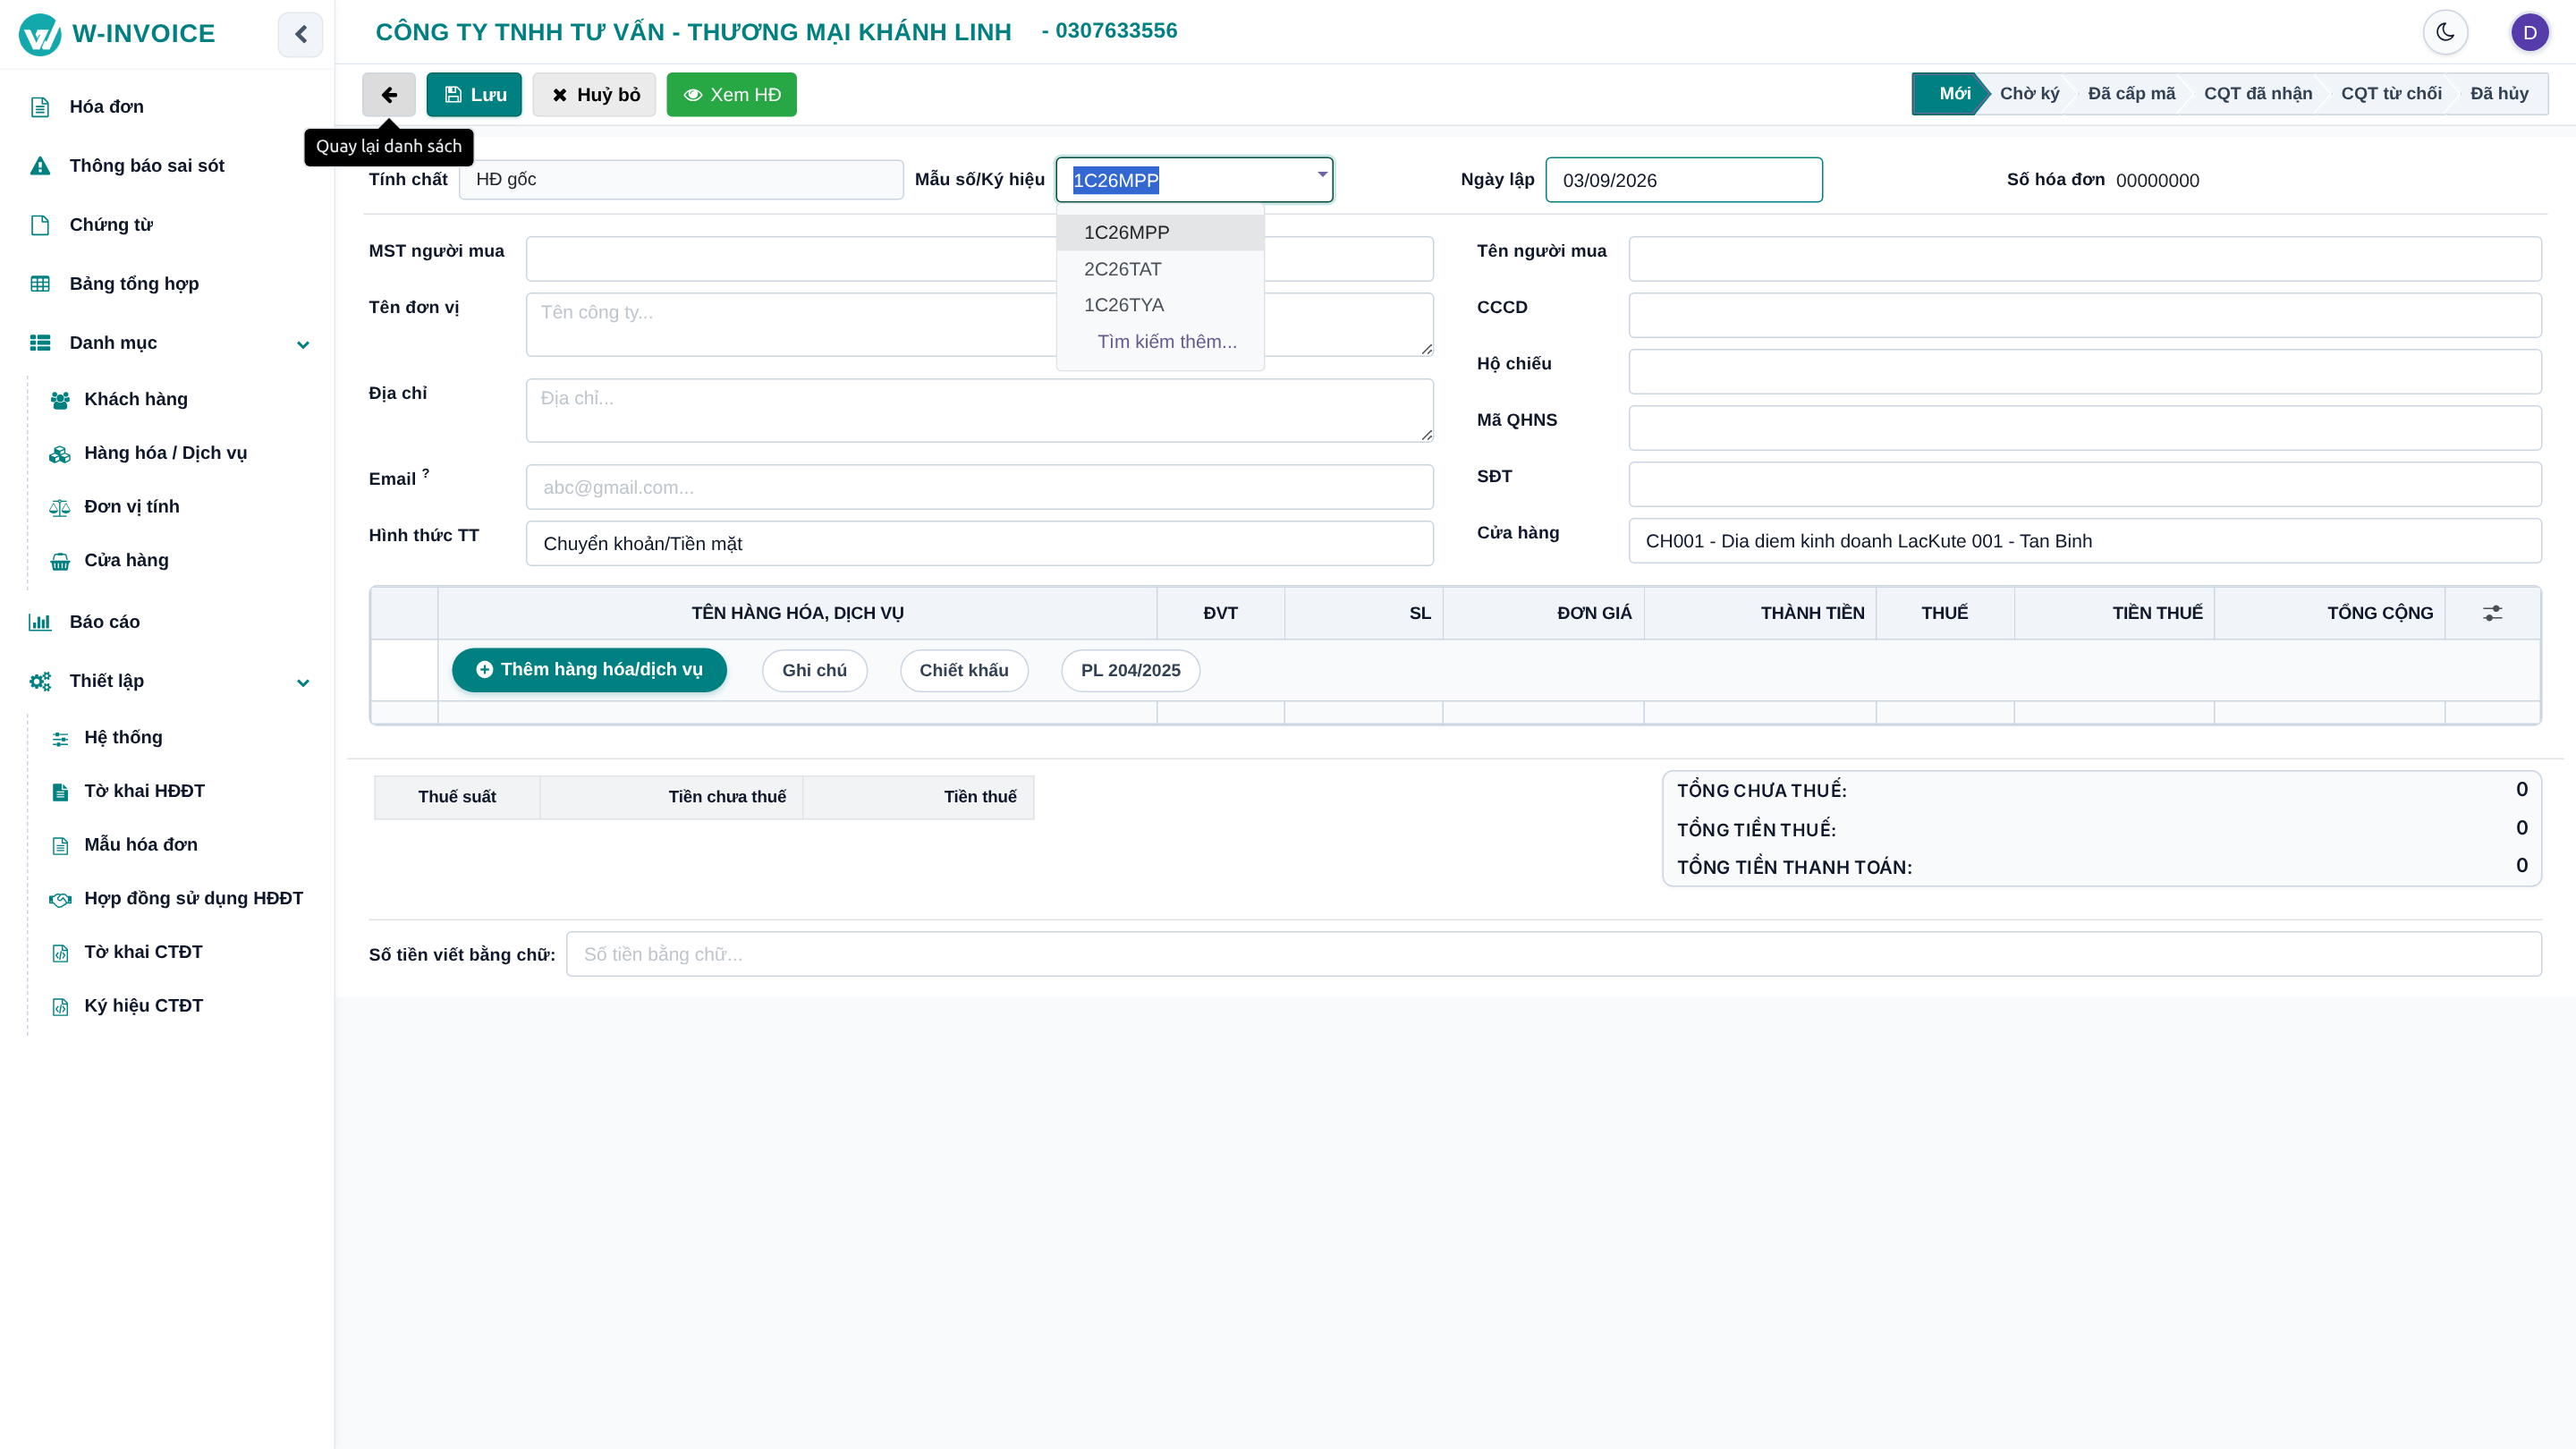The height and width of the screenshot is (1449, 2576).
Task: Click the back arrow to return to list
Action: 389,94
